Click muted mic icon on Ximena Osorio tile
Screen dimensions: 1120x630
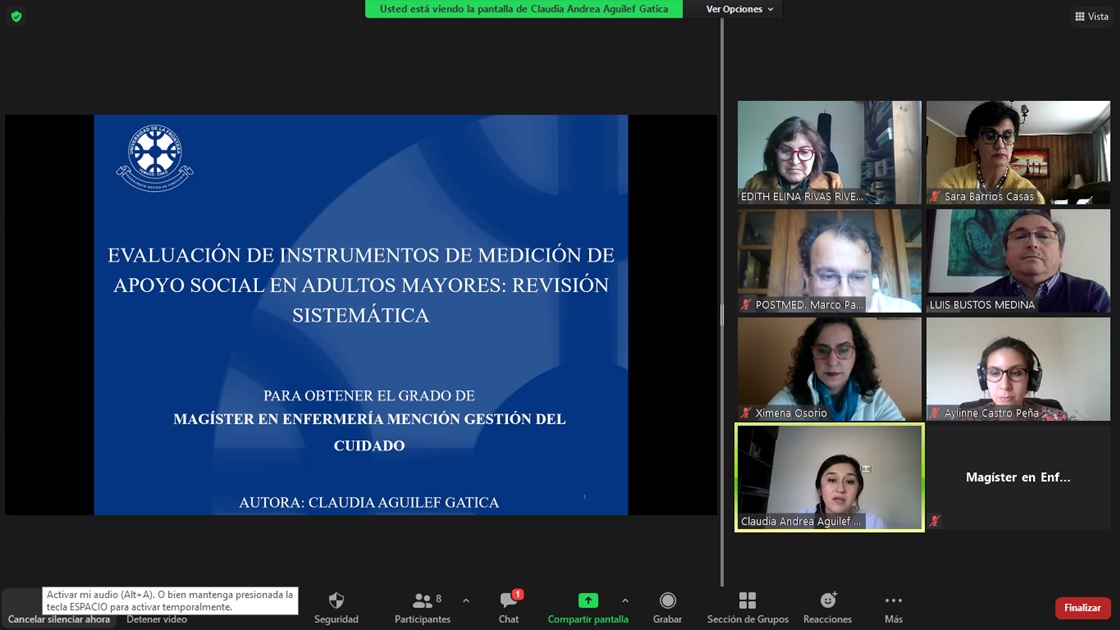pyautogui.click(x=746, y=413)
